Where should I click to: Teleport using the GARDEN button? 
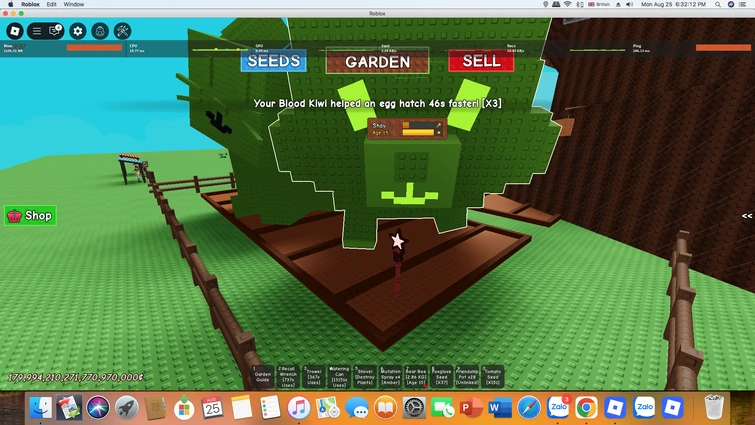tap(378, 62)
